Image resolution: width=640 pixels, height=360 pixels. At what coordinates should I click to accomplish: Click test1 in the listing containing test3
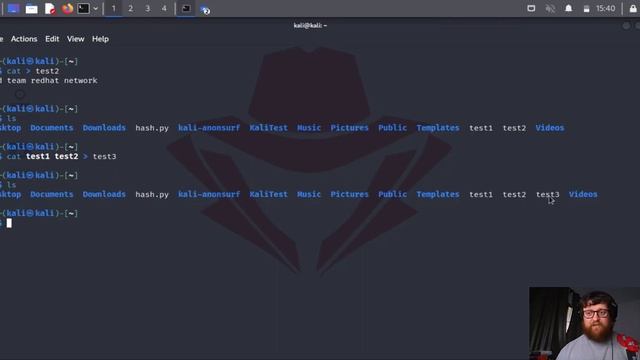[481, 194]
